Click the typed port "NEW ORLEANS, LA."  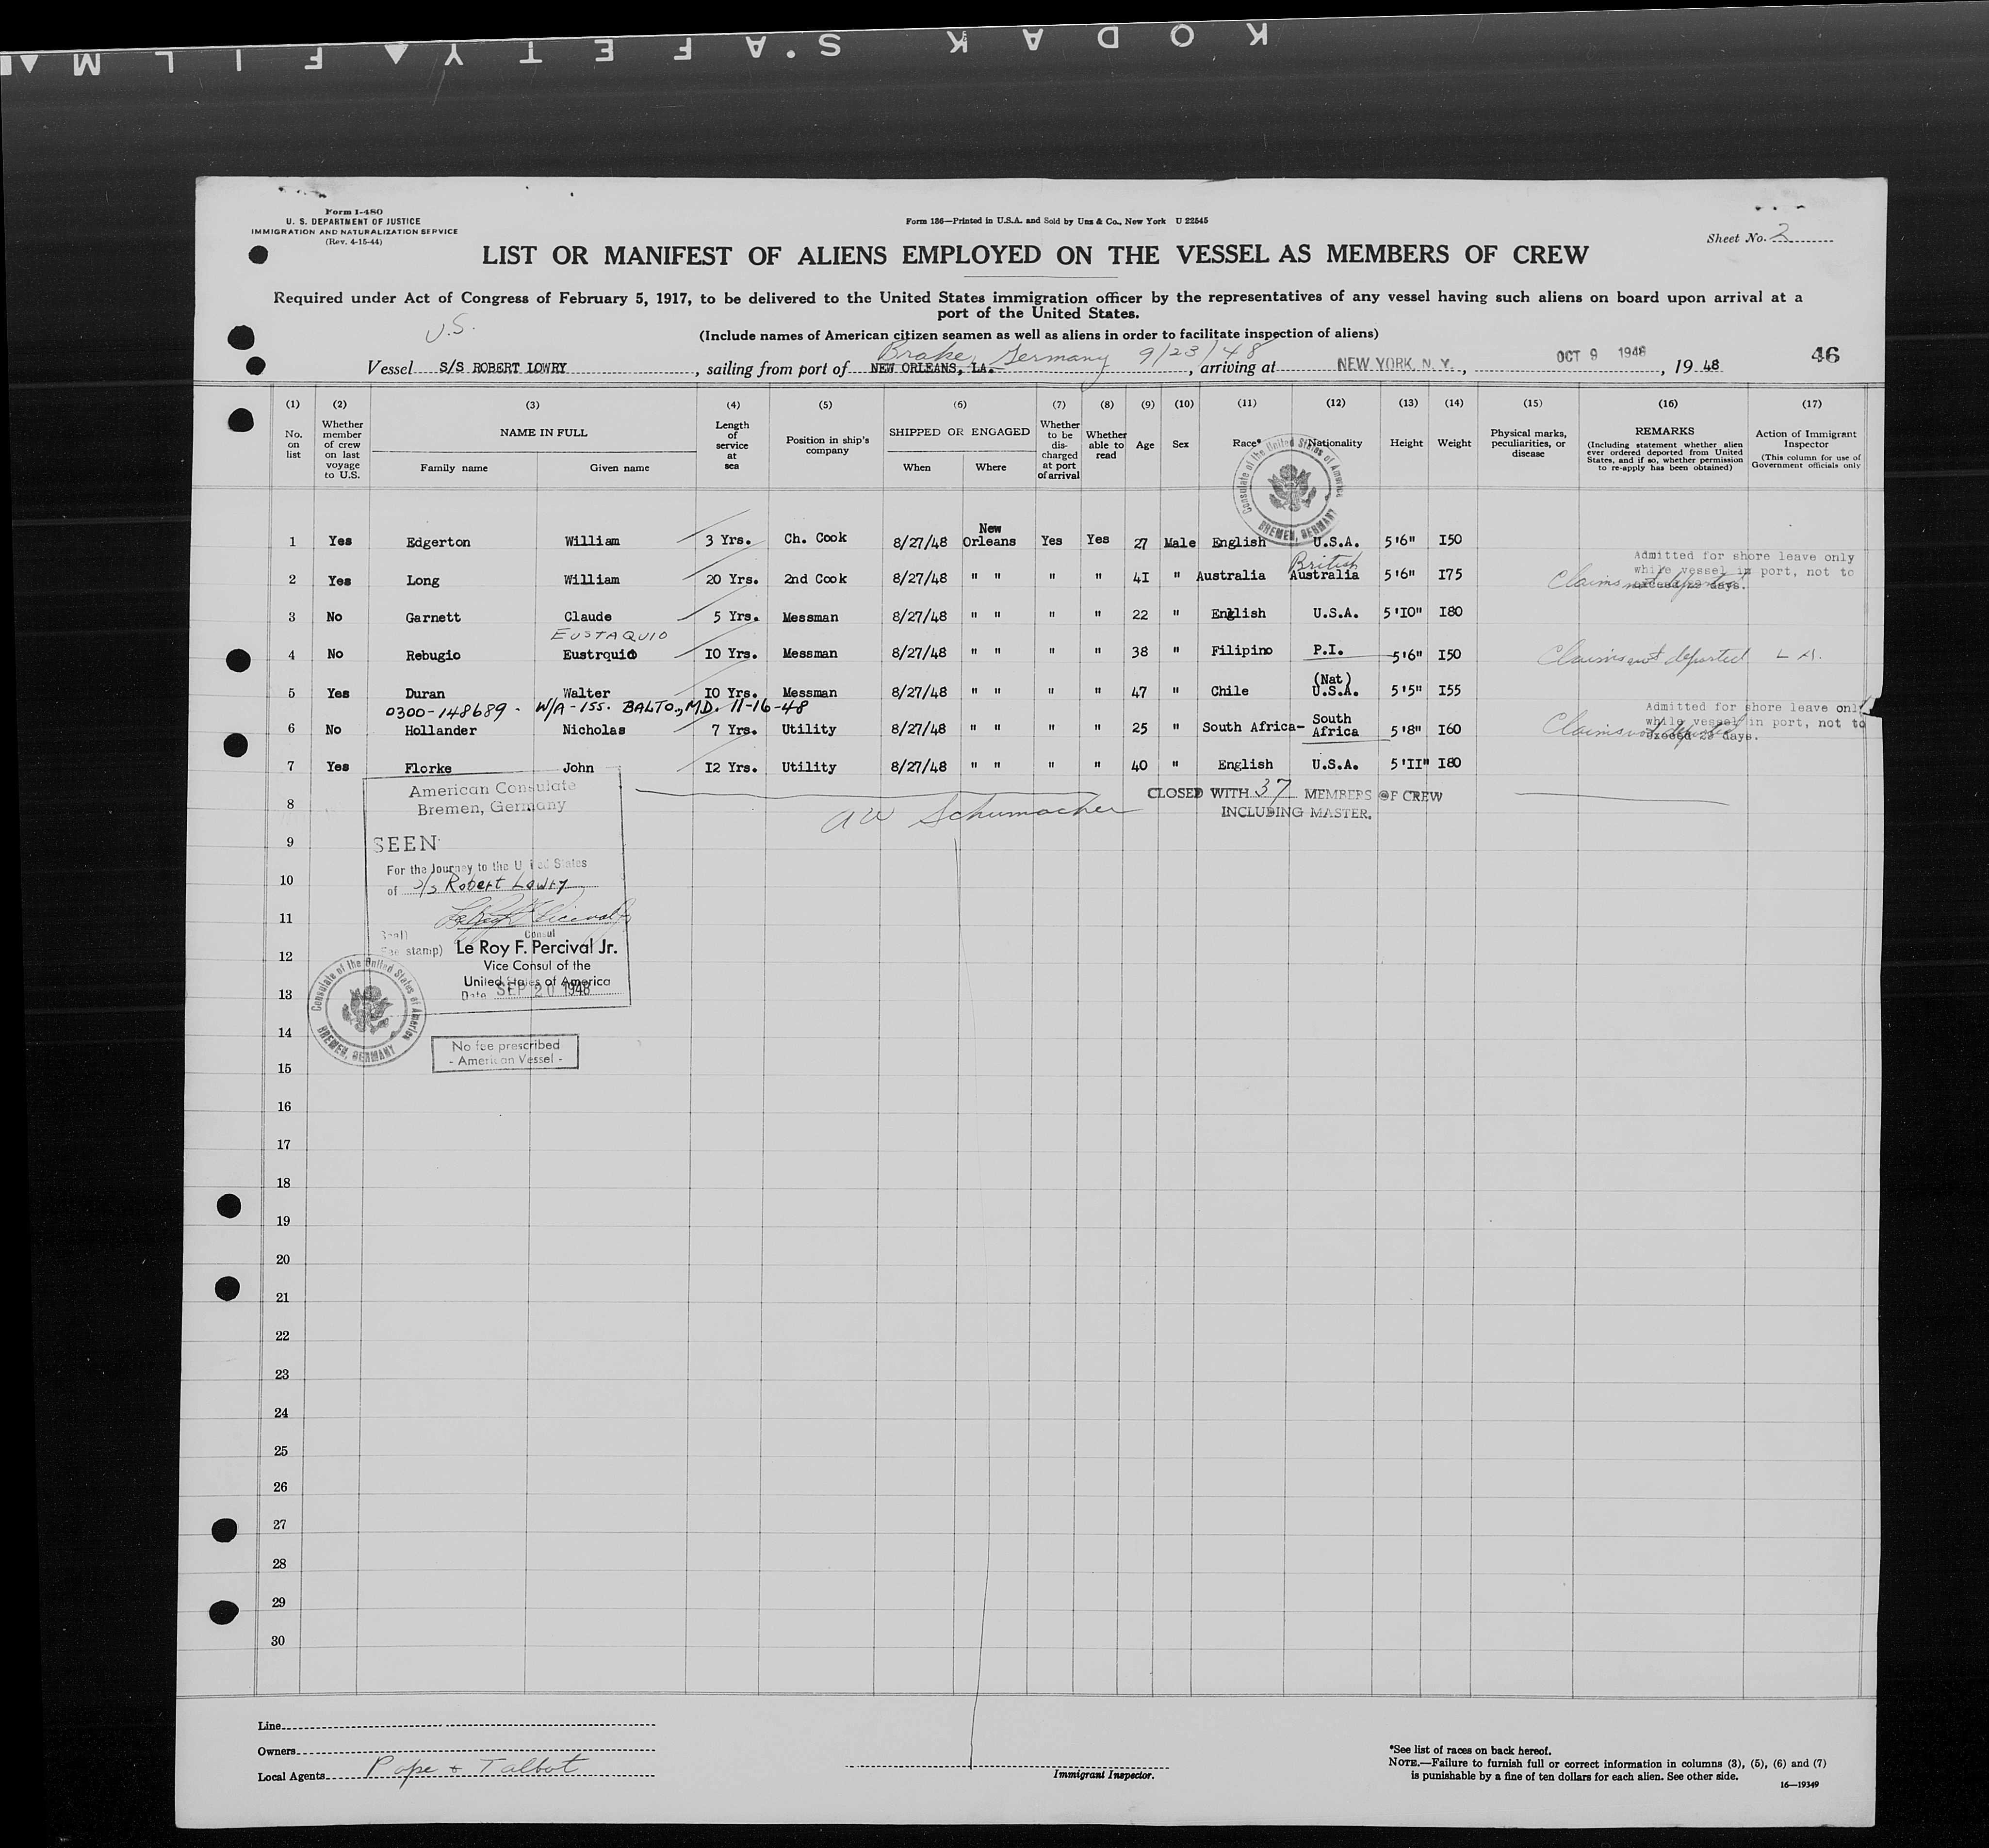tap(931, 368)
